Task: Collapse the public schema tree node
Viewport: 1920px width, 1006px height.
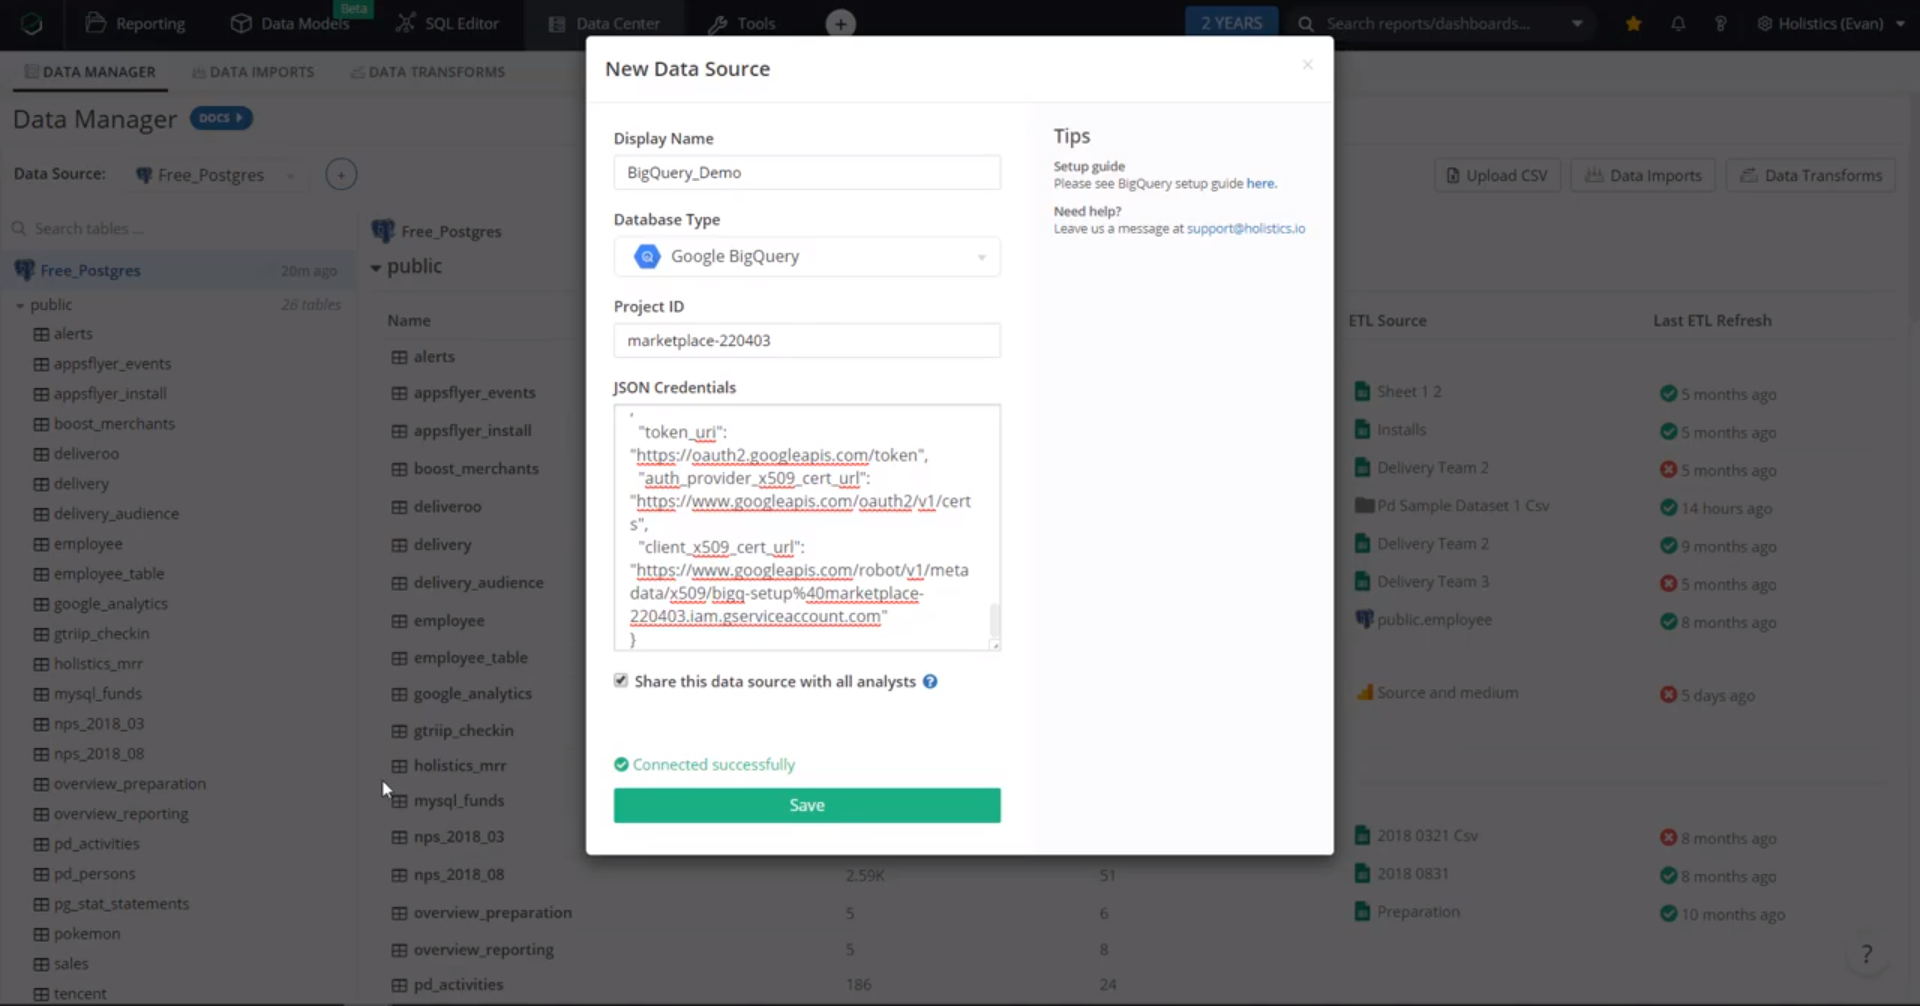Action: pyautogui.click(x=20, y=305)
